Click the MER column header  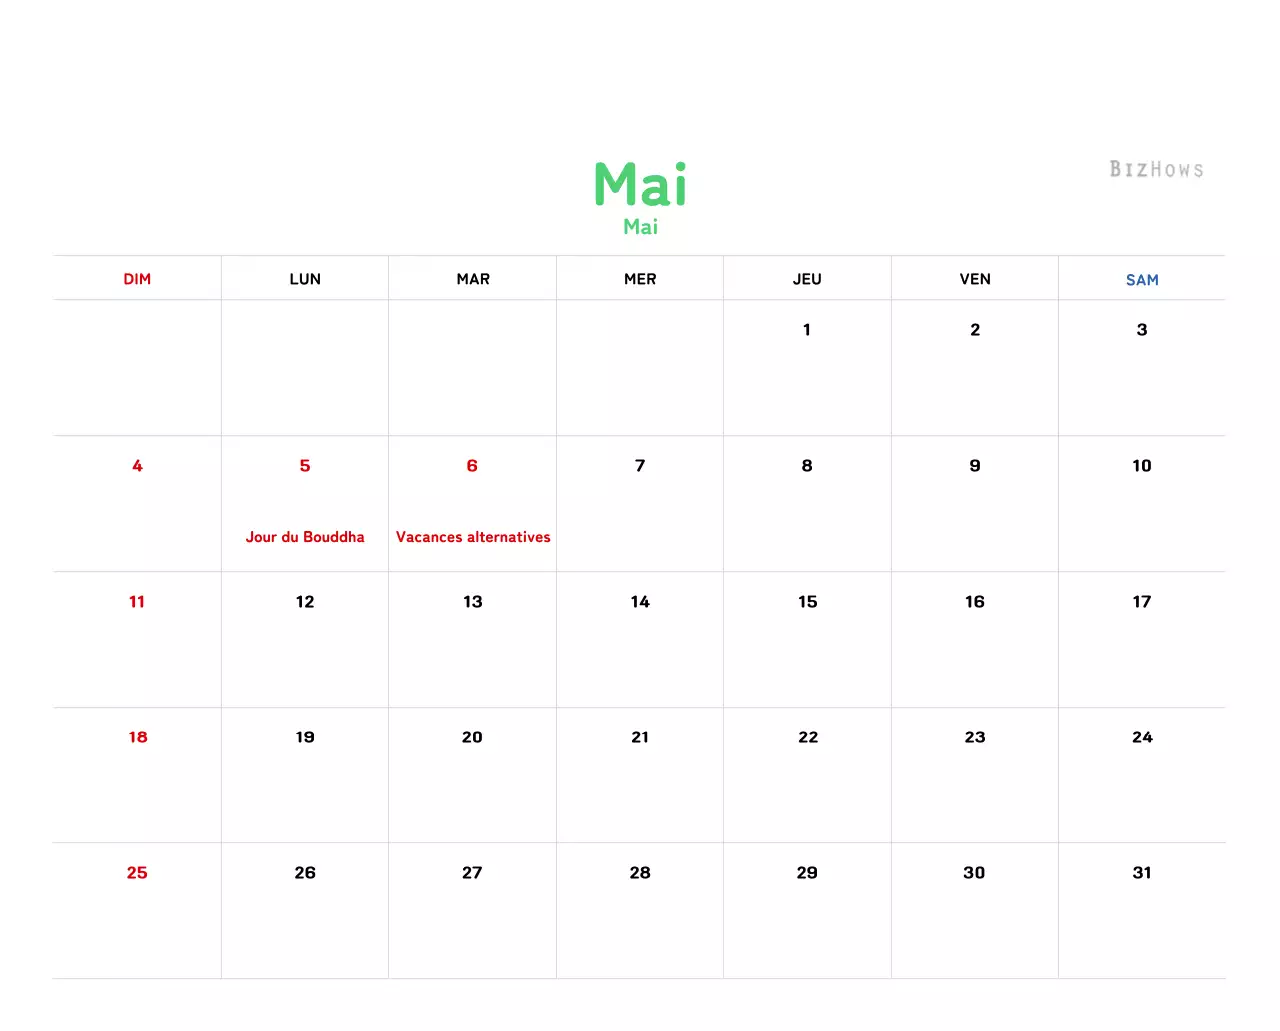639,279
